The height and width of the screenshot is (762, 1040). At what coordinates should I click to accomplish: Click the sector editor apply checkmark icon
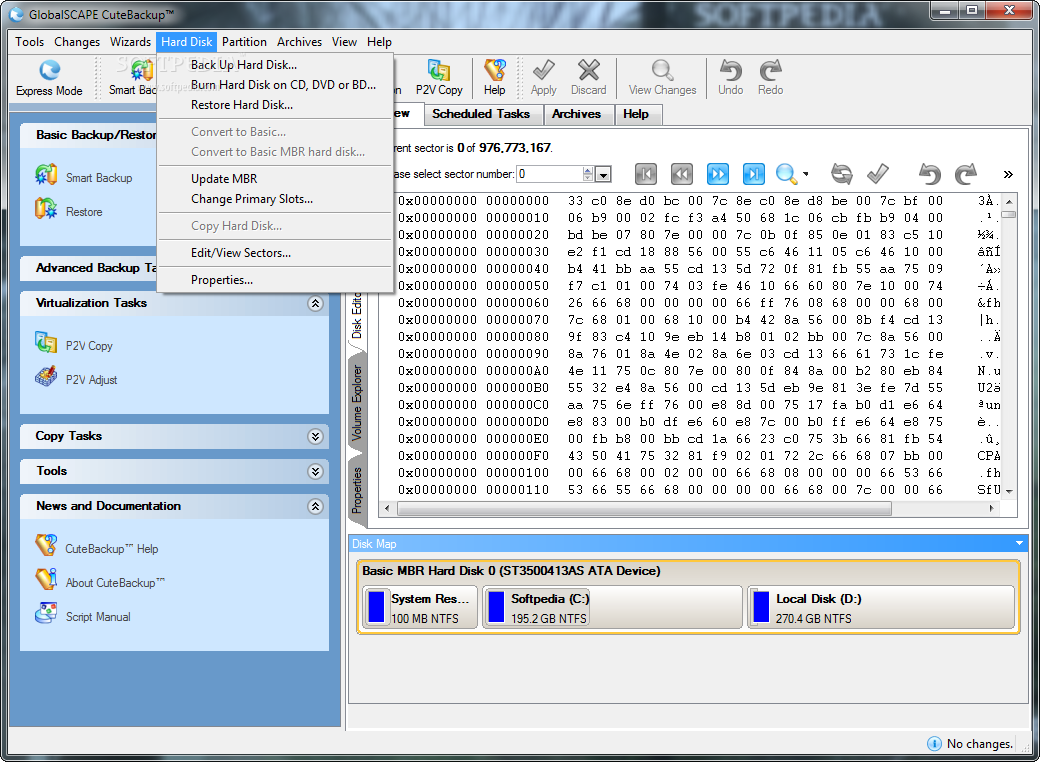click(878, 174)
